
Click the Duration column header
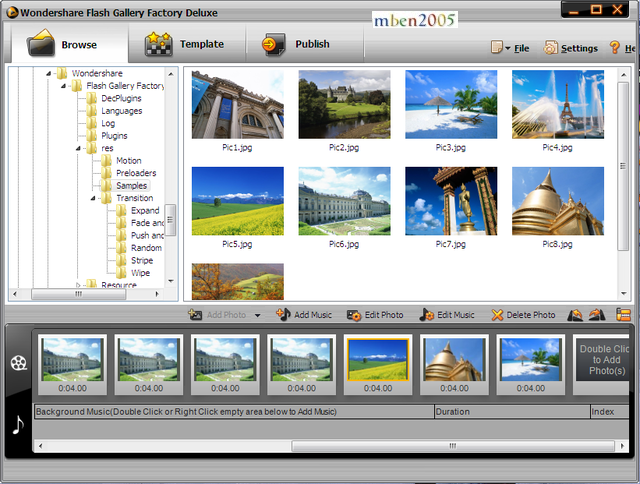(512, 412)
